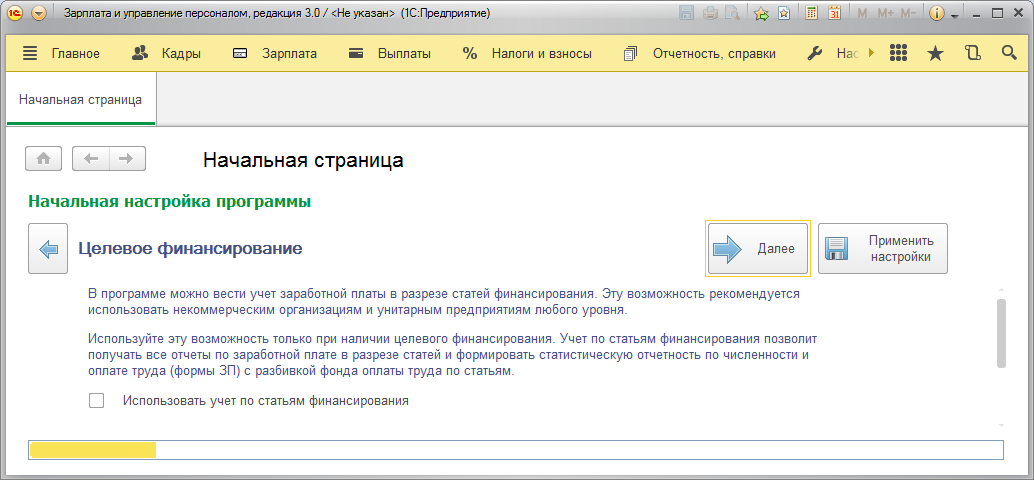Select the Начальная страница tab
This screenshot has width=1034, height=480.
click(80, 100)
